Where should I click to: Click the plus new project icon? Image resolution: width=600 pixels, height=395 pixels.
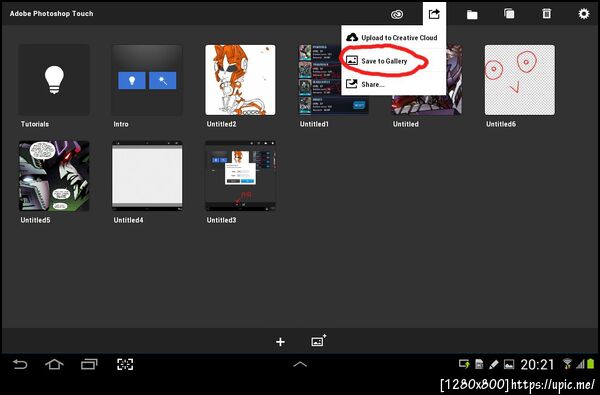coord(280,342)
